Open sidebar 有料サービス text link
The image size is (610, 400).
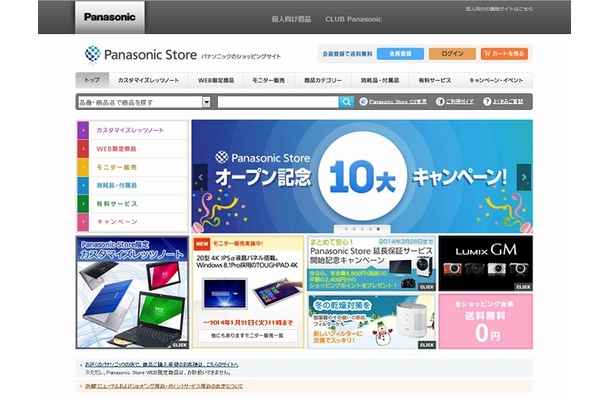click(x=117, y=204)
